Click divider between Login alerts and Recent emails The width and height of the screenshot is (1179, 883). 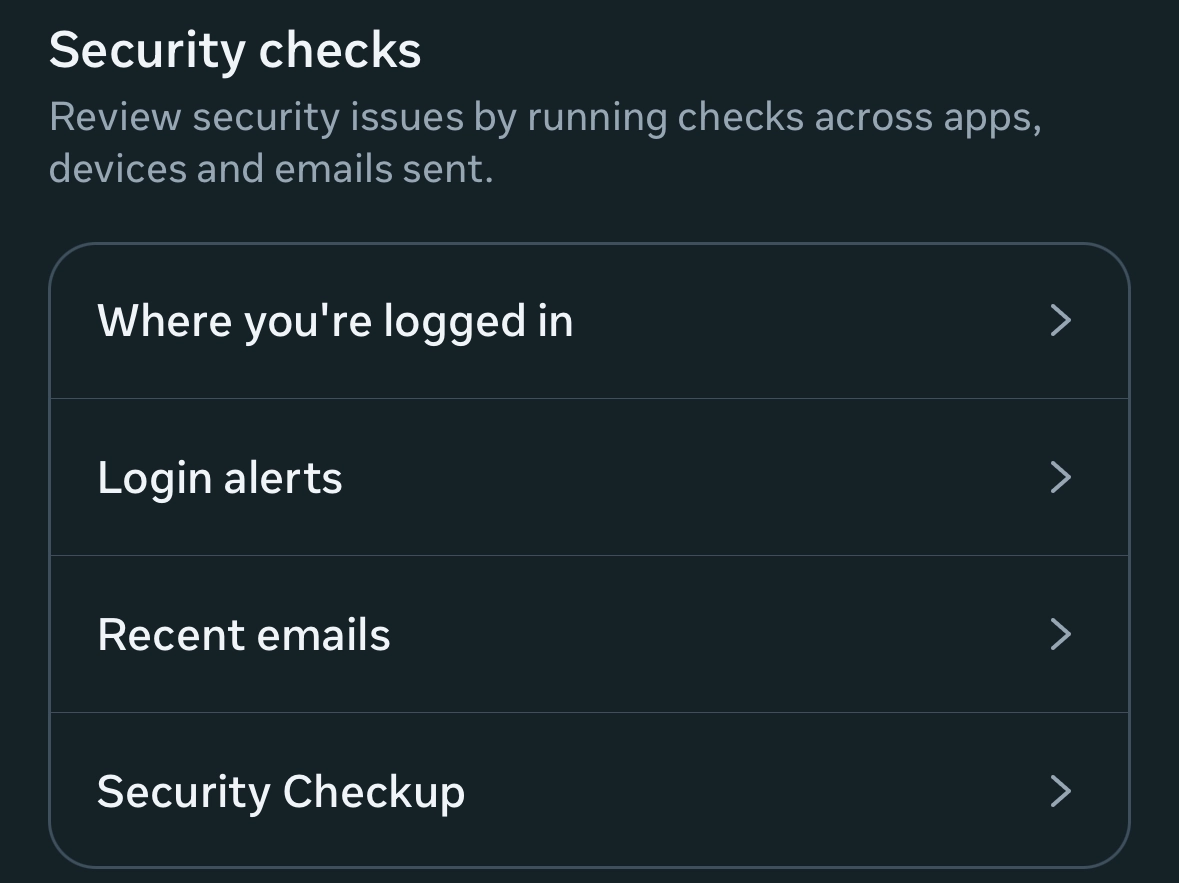[589, 556]
